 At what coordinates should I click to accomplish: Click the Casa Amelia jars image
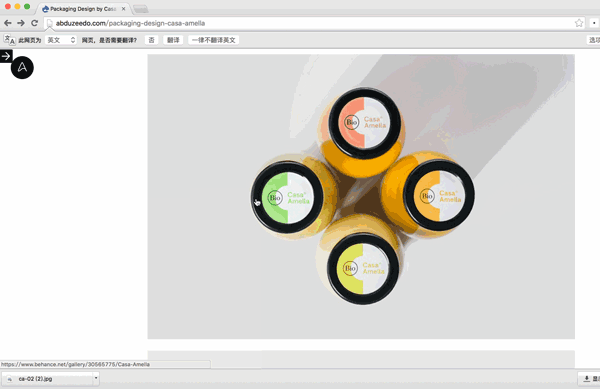click(x=361, y=197)
